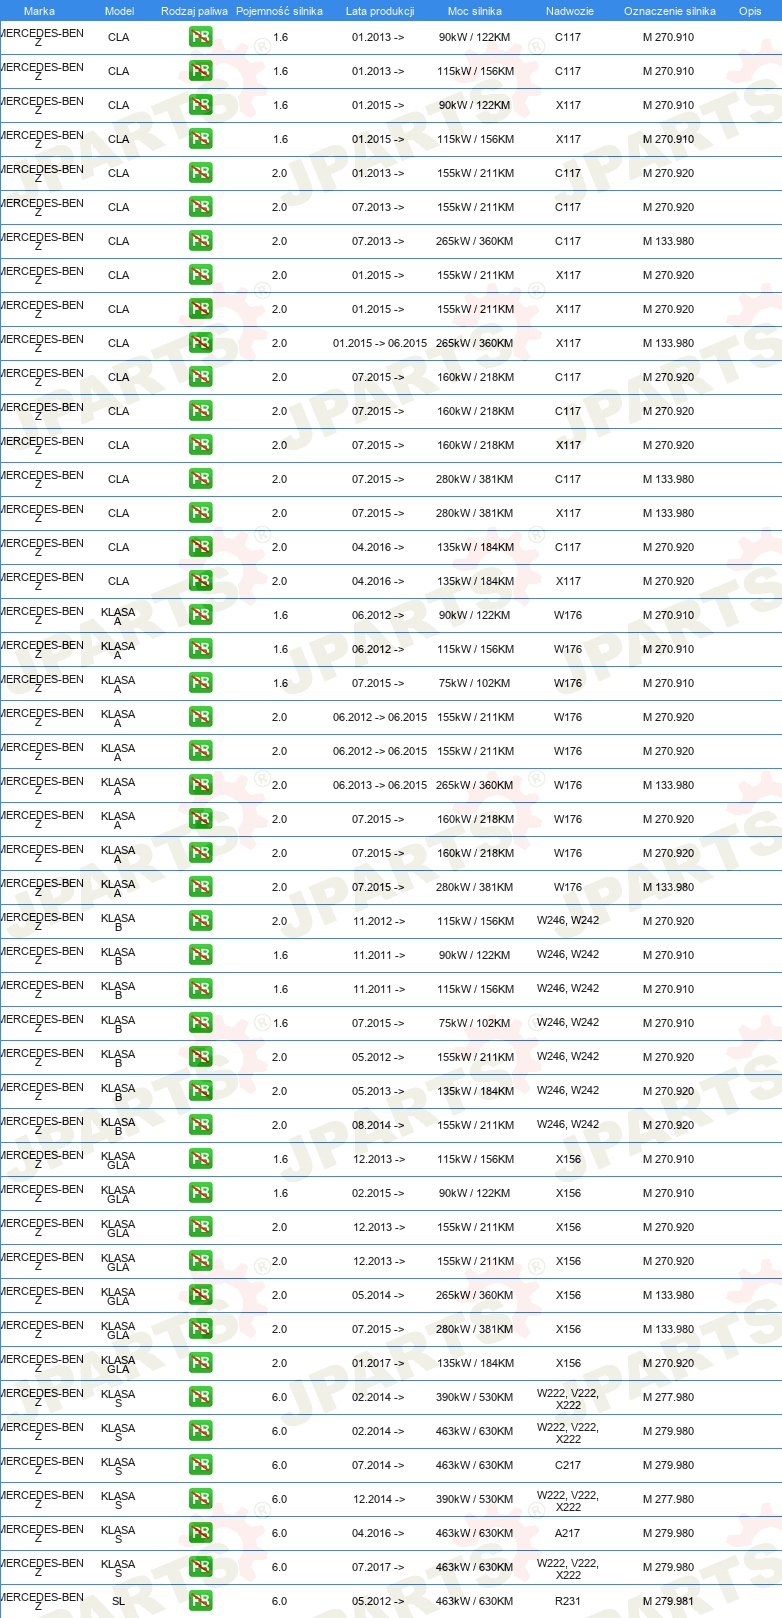Click the fuel icon for Klasa B 75kW row

pyautogui.click(x=200, y=1023)
